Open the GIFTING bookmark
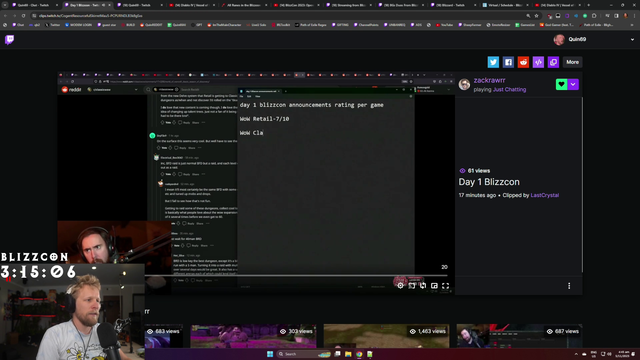 click(340, 25)
